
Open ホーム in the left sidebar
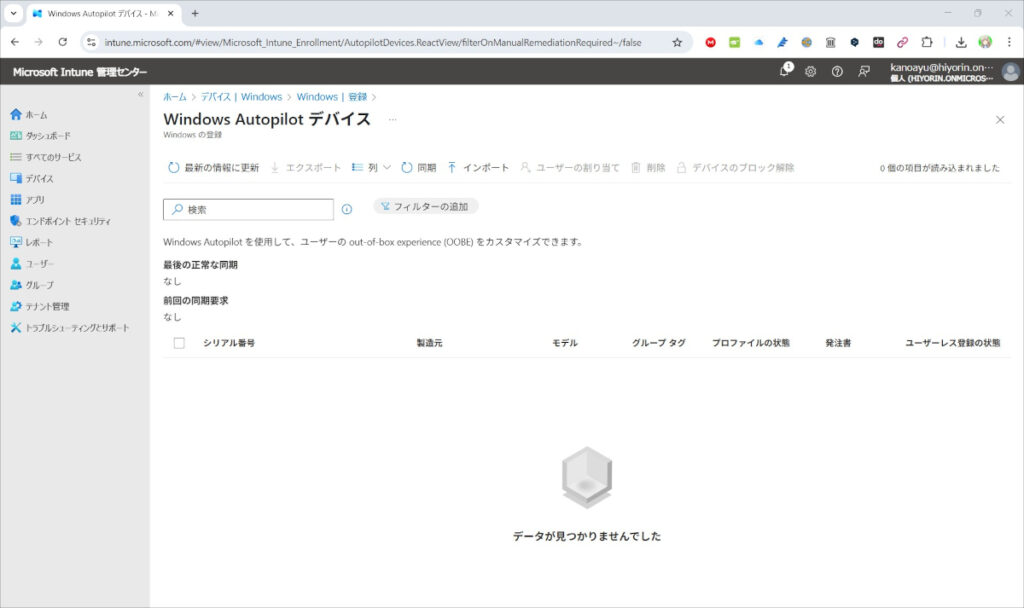(x=29, y=115)
